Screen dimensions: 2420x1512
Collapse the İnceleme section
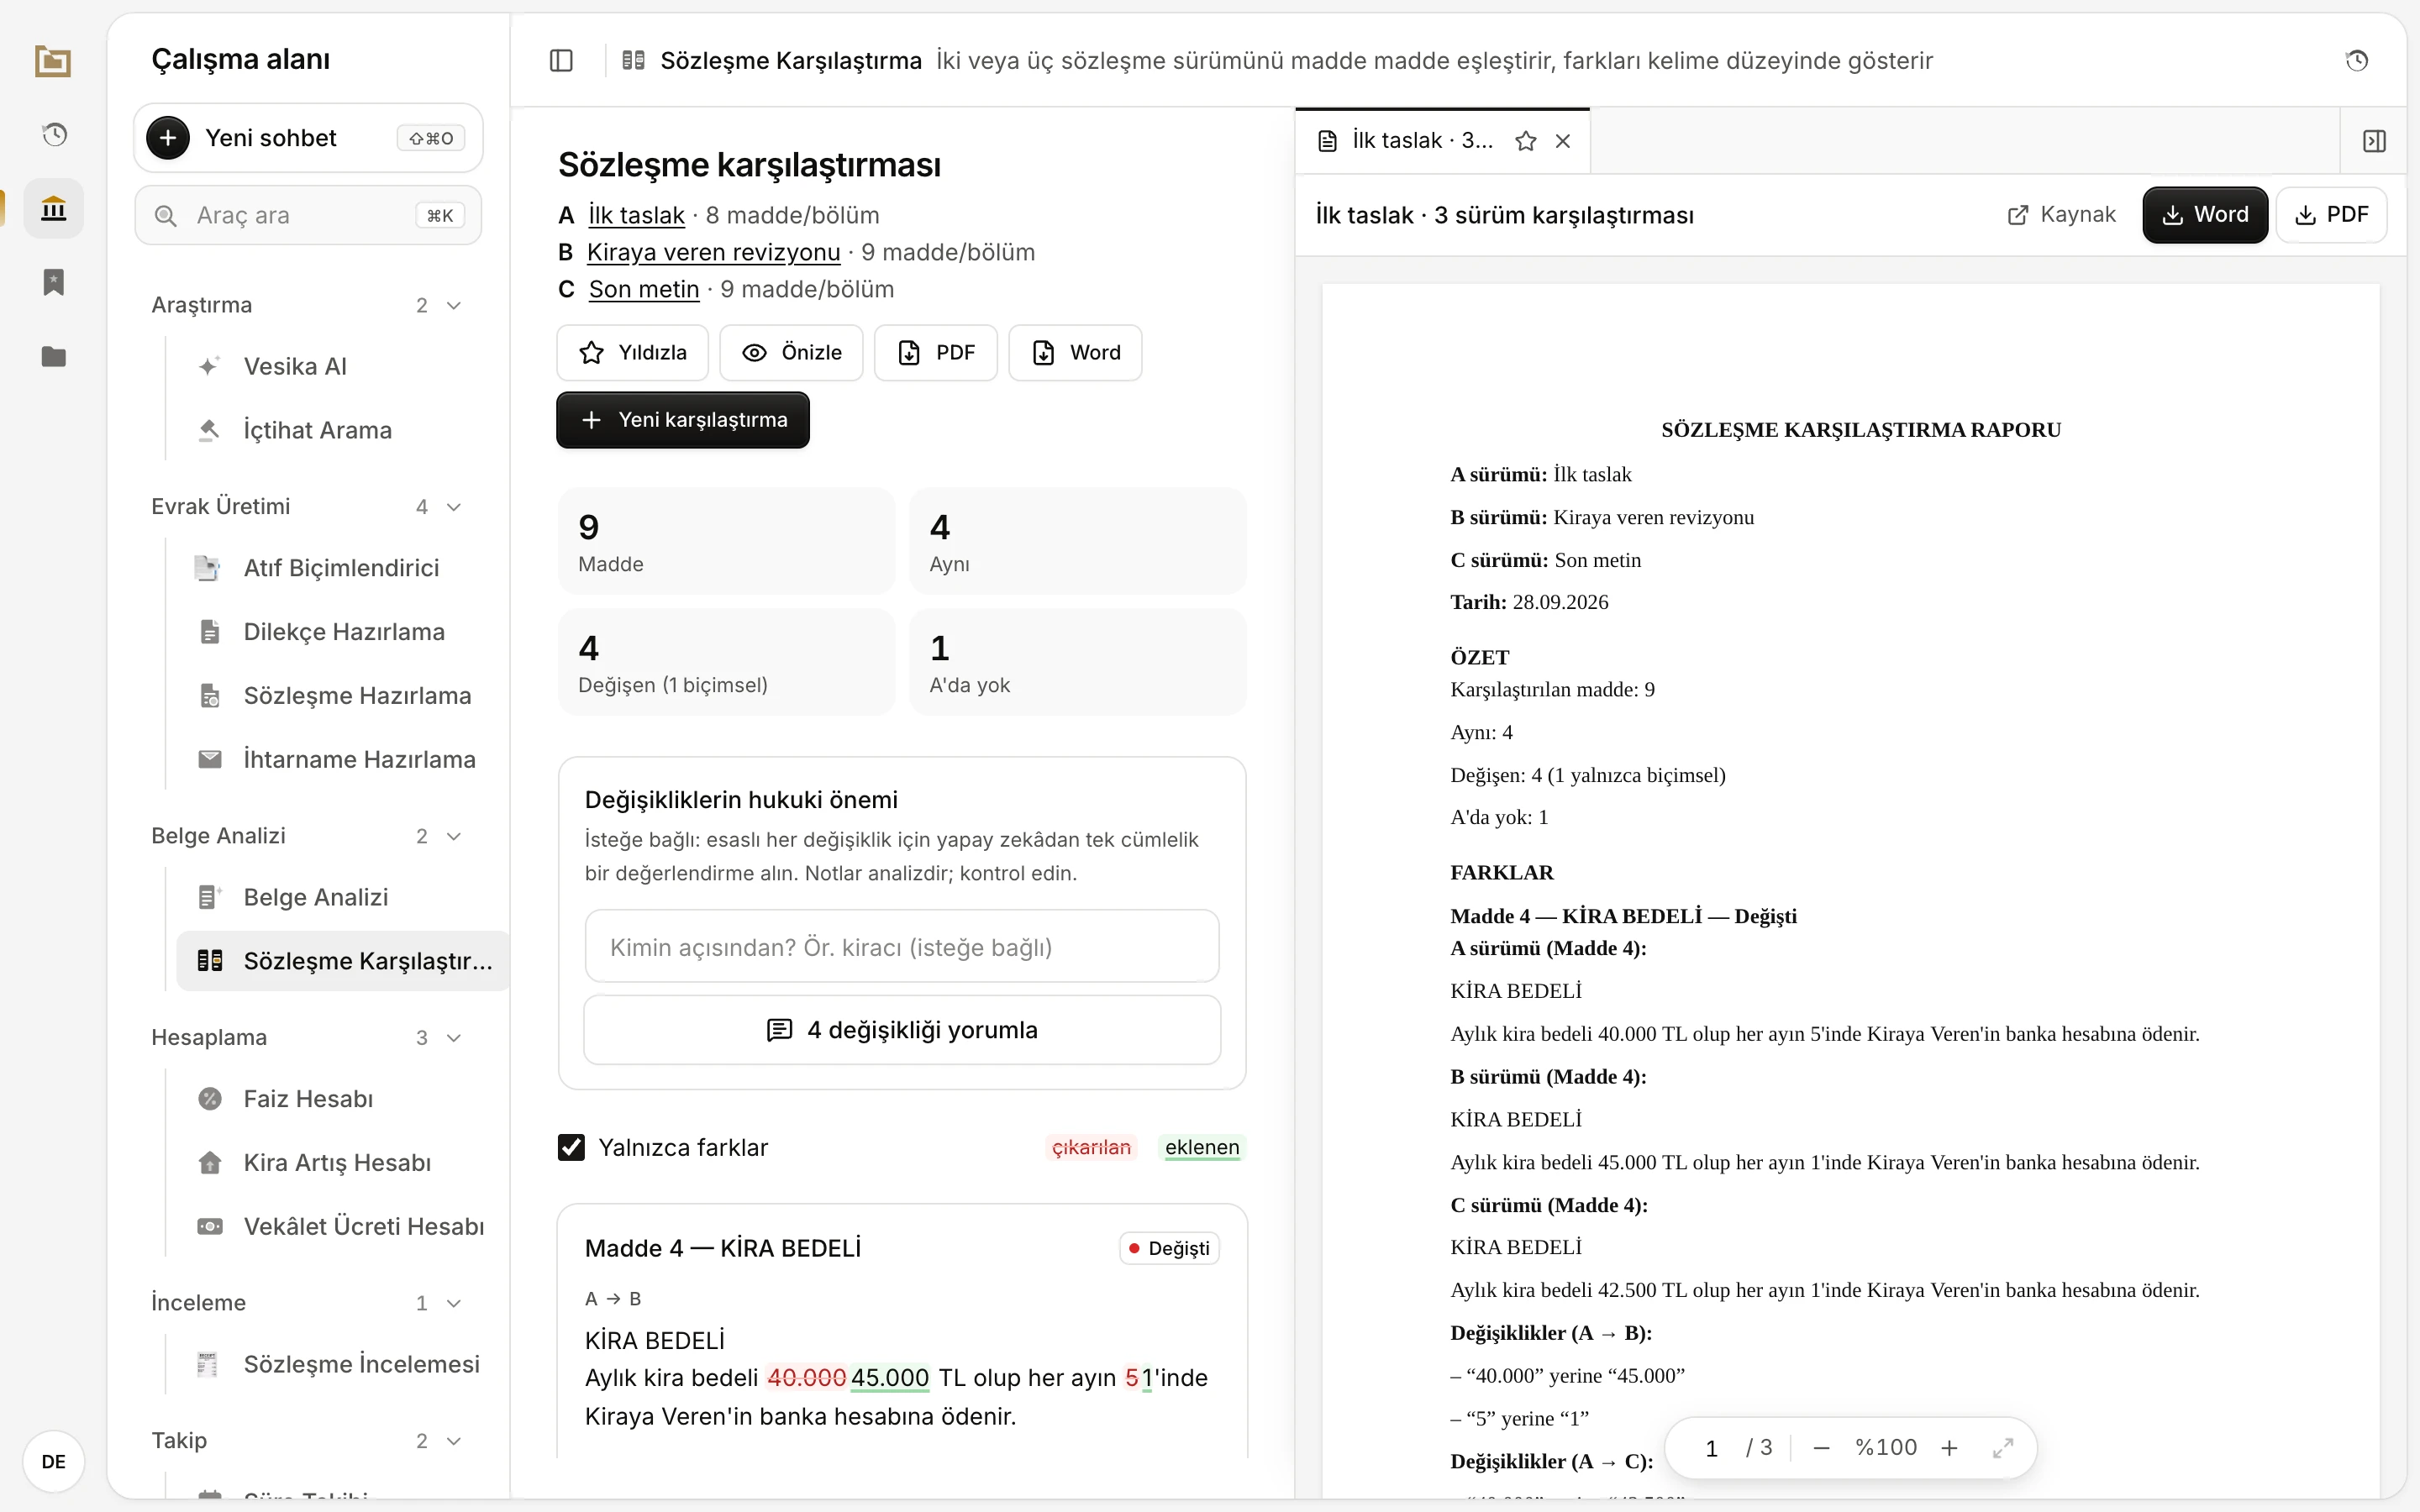(x=454, y=1303)
